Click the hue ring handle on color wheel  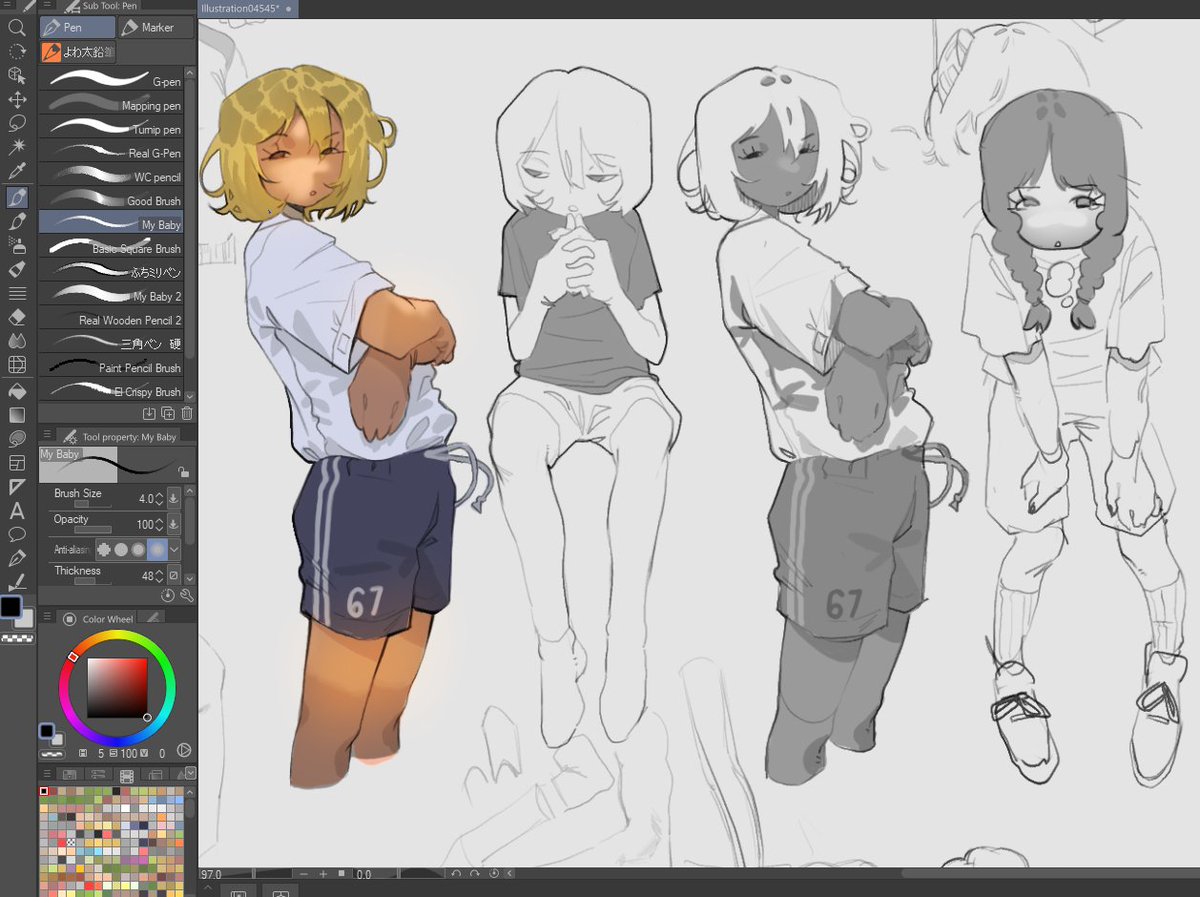(72, 657)
